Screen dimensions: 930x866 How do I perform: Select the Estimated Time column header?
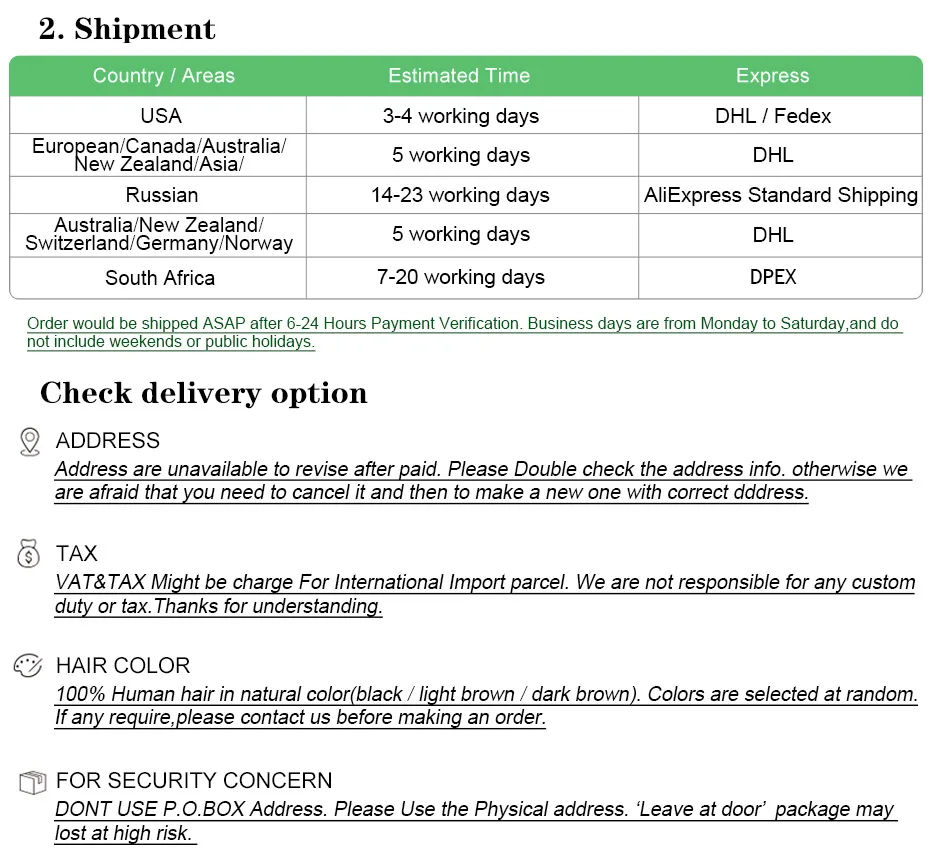(x=459, y=75)
